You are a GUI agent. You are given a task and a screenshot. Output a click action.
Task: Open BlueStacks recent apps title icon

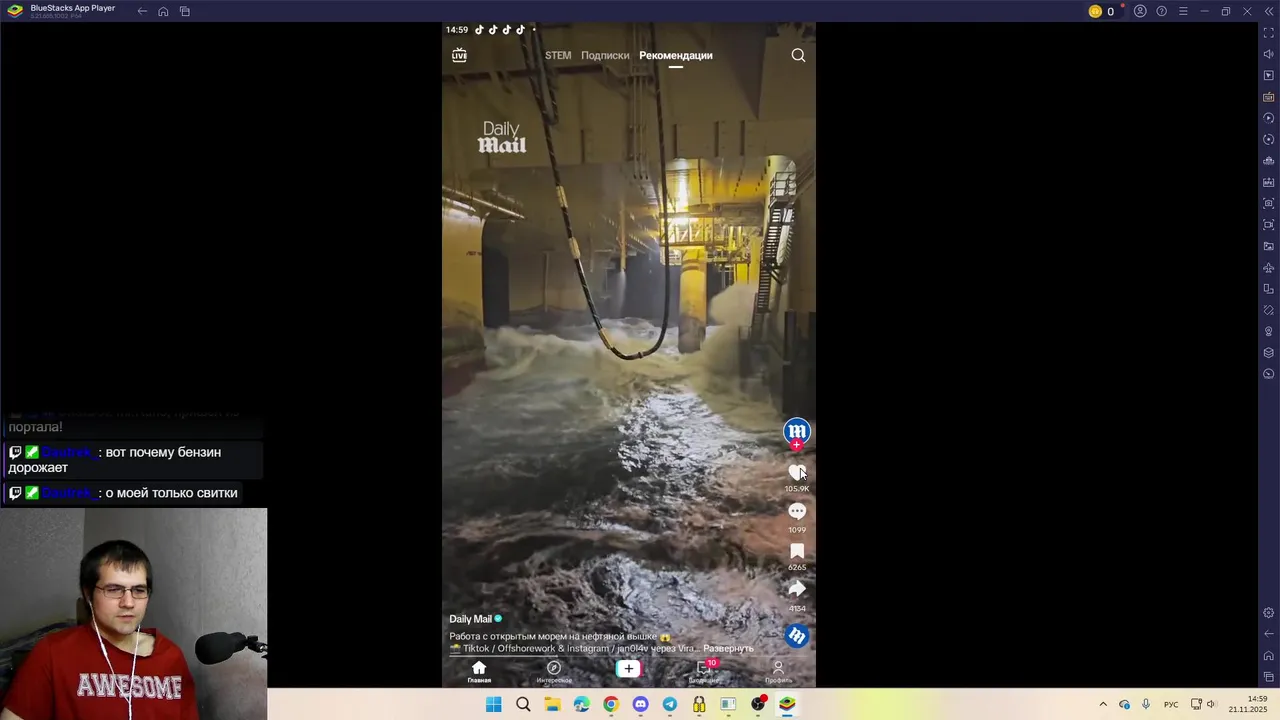tap(185, 11)
